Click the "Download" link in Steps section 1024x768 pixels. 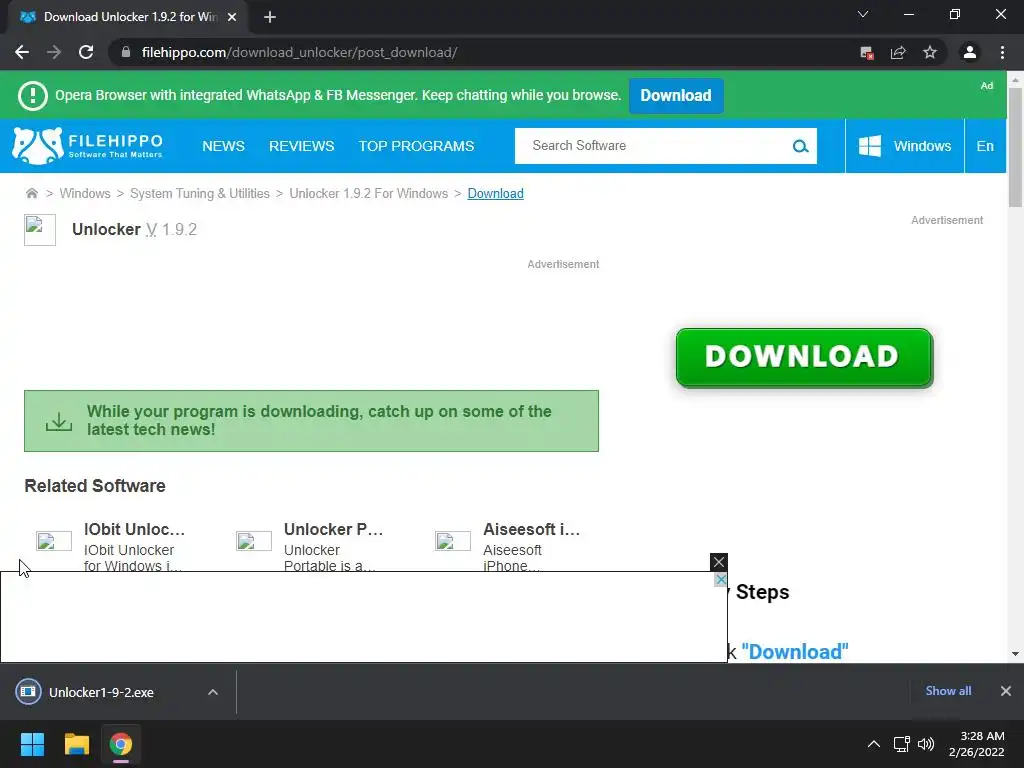coord(795,651)
